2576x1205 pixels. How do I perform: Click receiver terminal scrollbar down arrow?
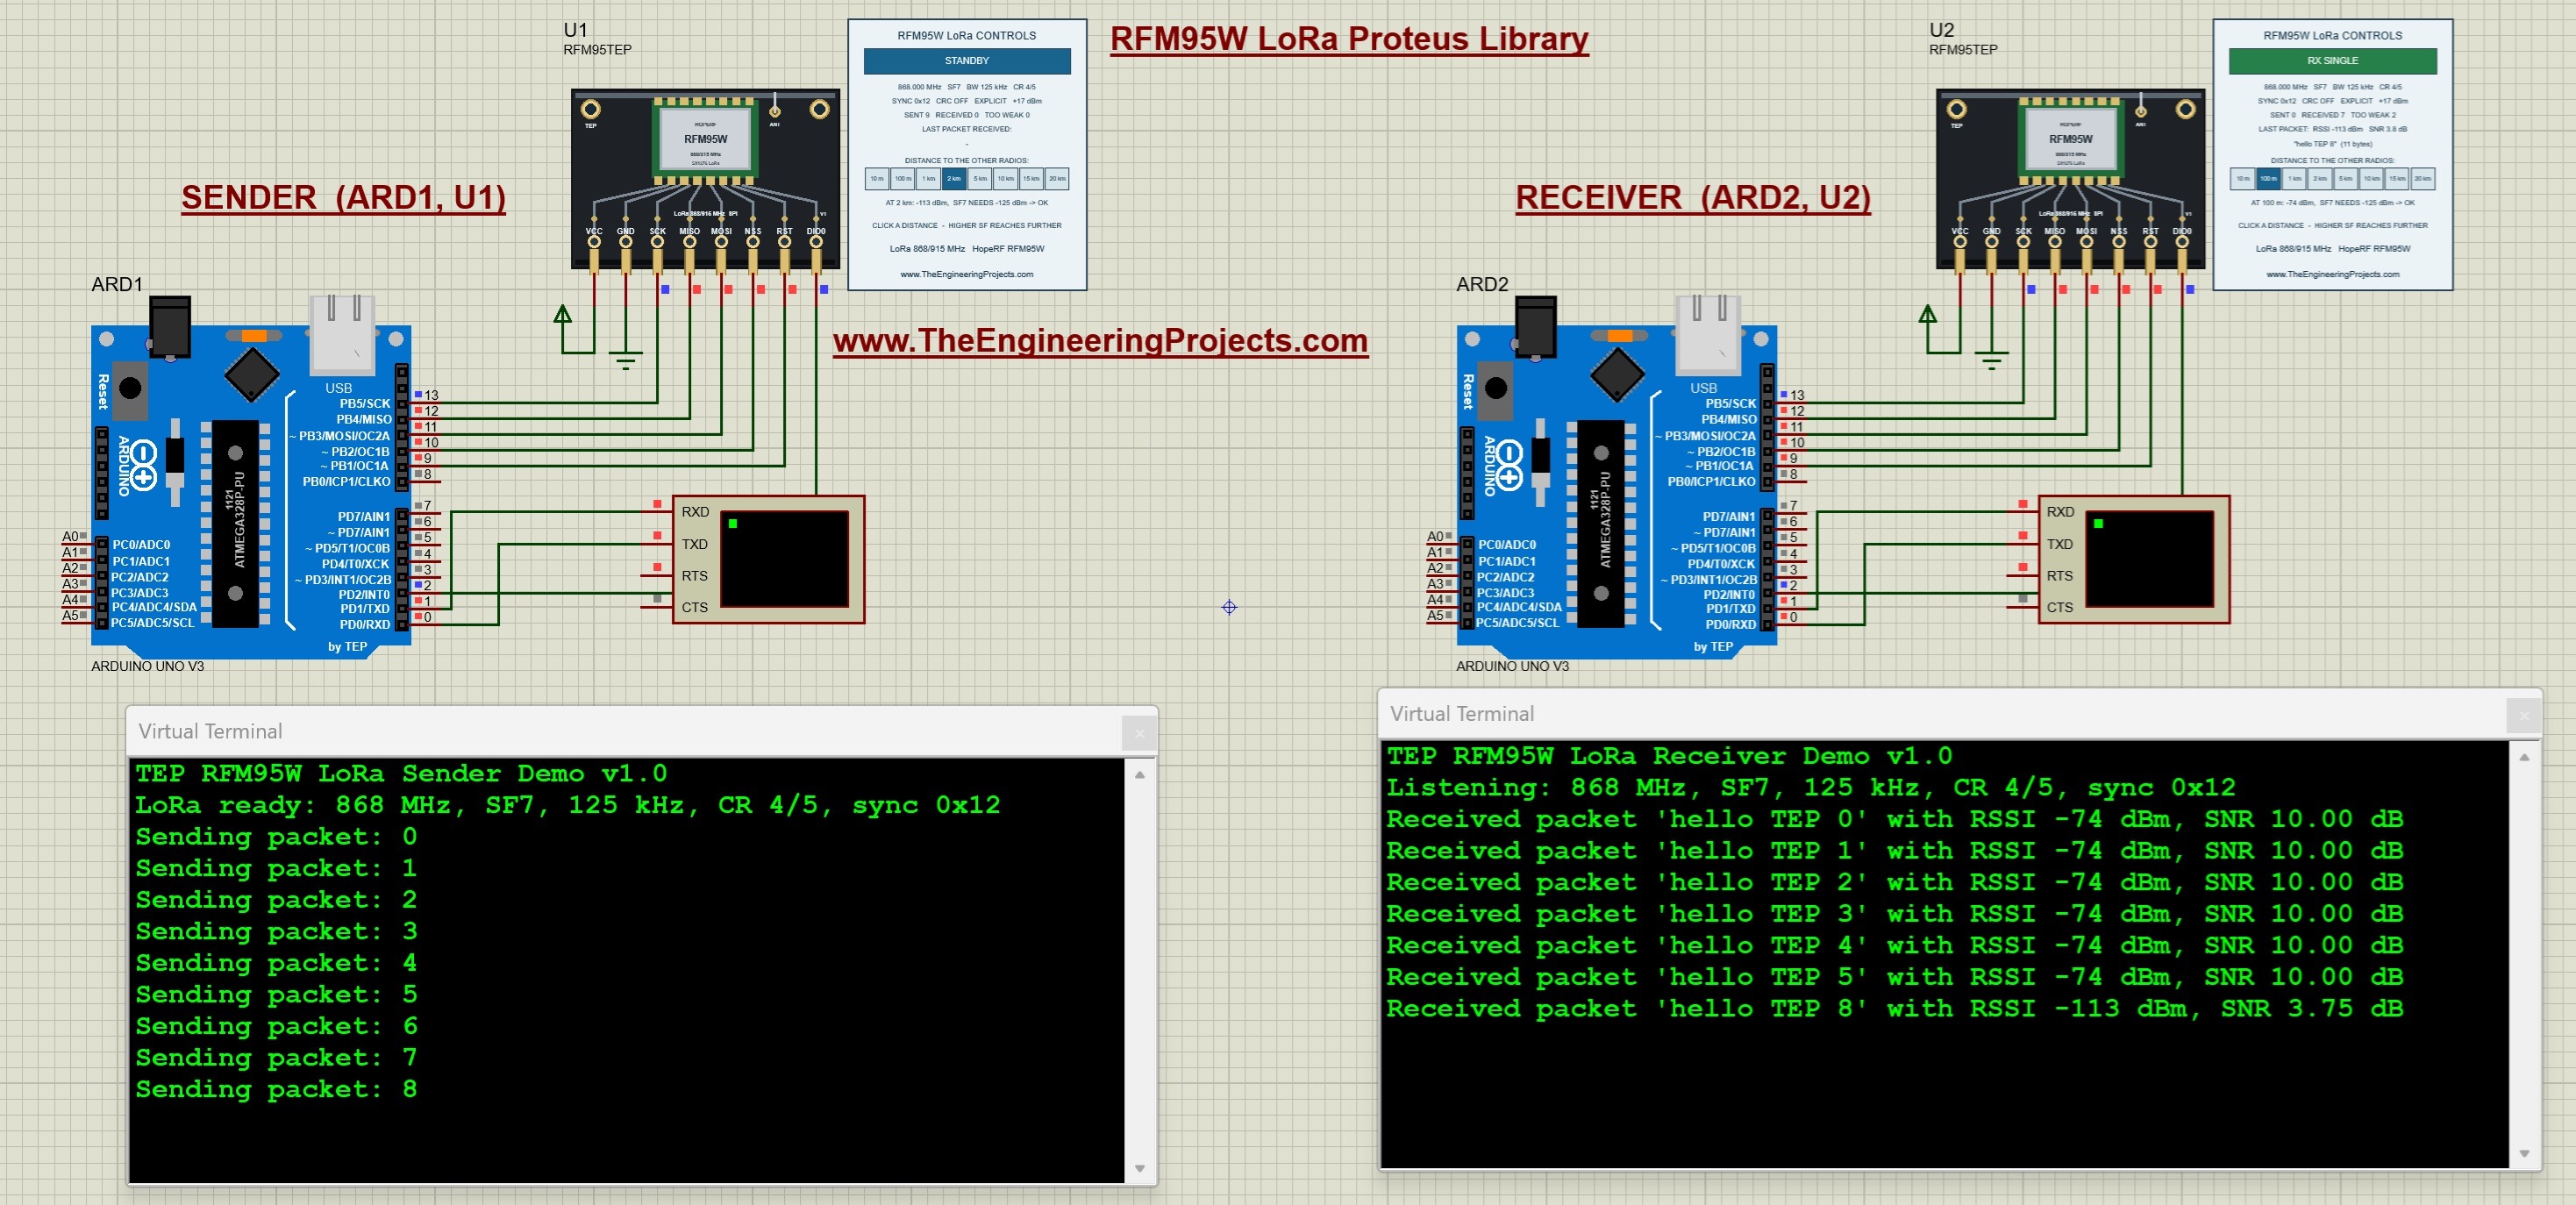(x=2524, y=1153)
